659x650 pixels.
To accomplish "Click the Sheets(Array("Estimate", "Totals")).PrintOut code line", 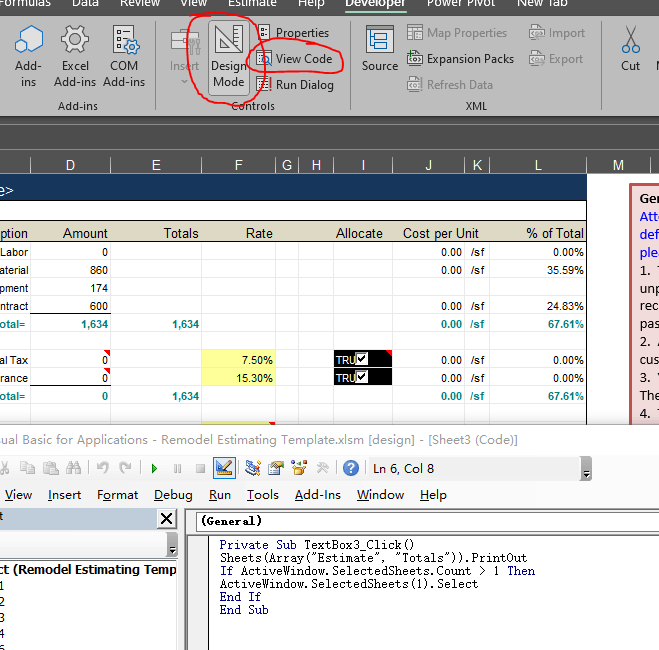I will (x=373, y=558).
